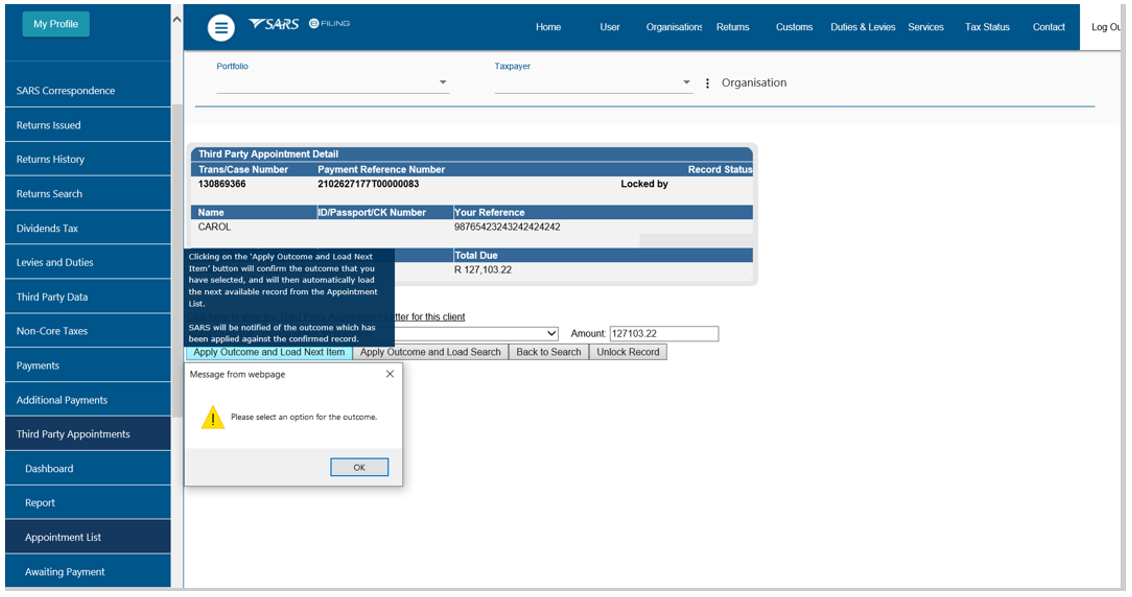Select Dashboard under Third Party Appointments
The width and height of the screenshot is (1132, 597).
click(x=50, y=468)
